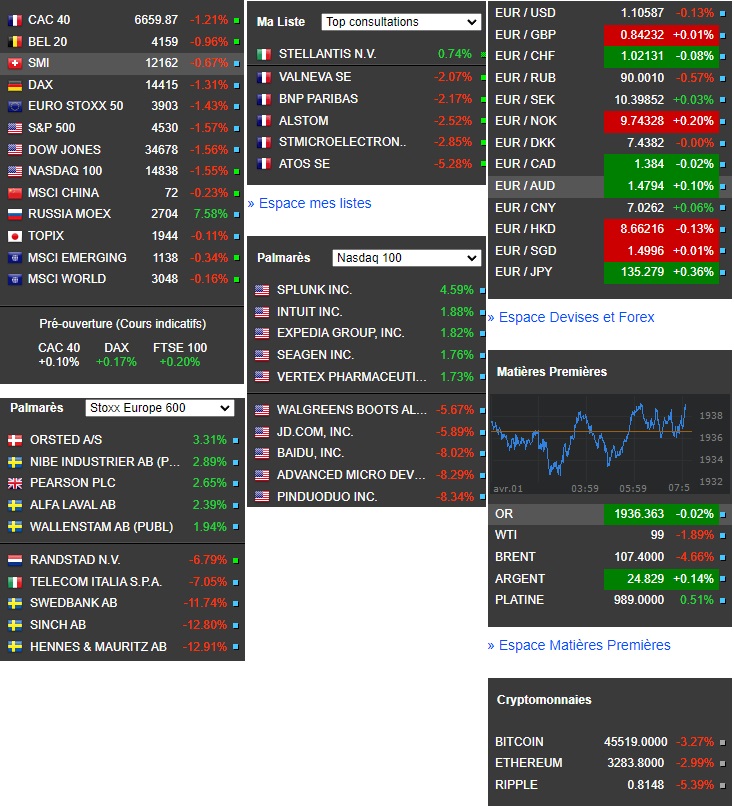Screen dimensions: 734x806
Task: Click the Swiss flag beside SMI
Action: coord(15,63)
